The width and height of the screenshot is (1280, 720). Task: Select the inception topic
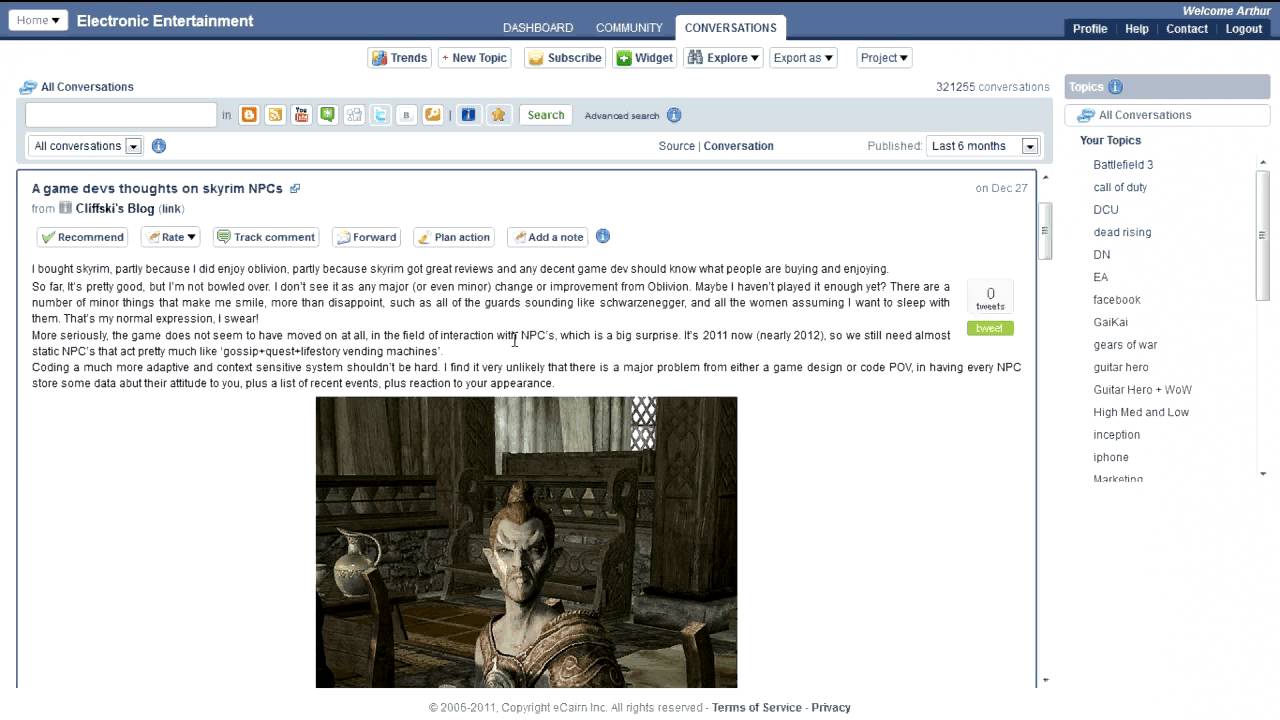click(x=1116, y=435)
